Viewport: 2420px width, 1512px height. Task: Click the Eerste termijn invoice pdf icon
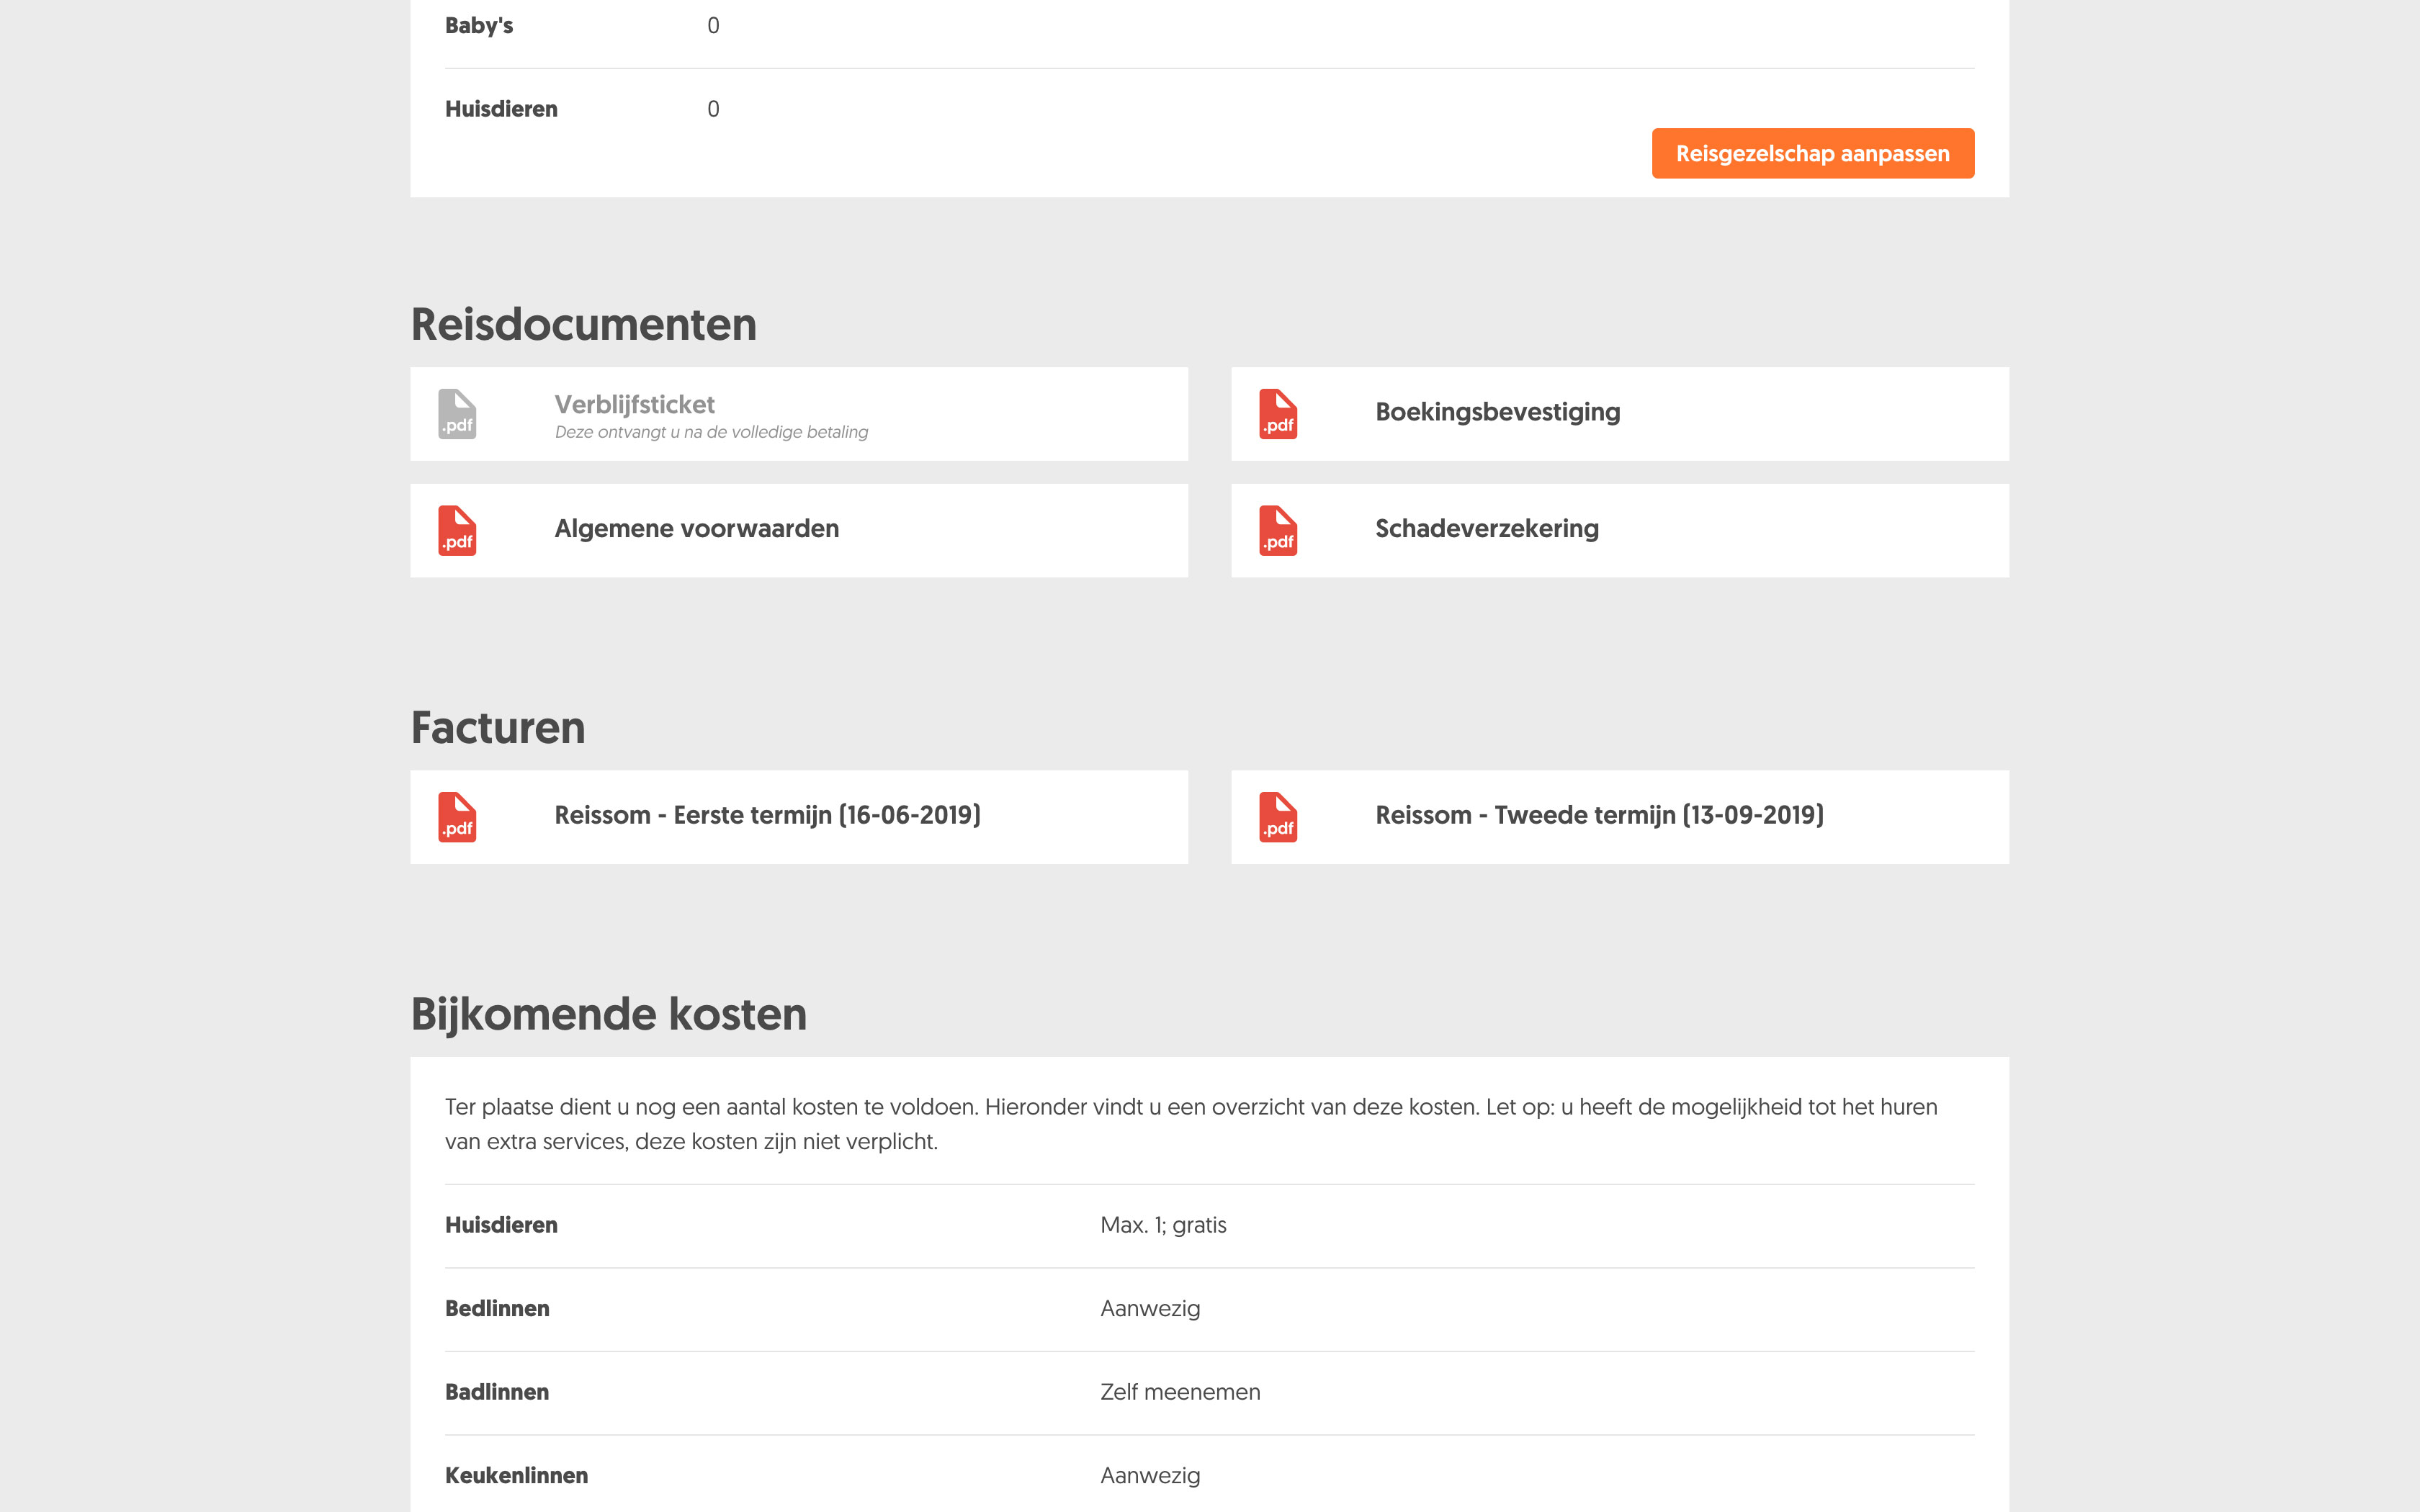(x=457, y=817)
